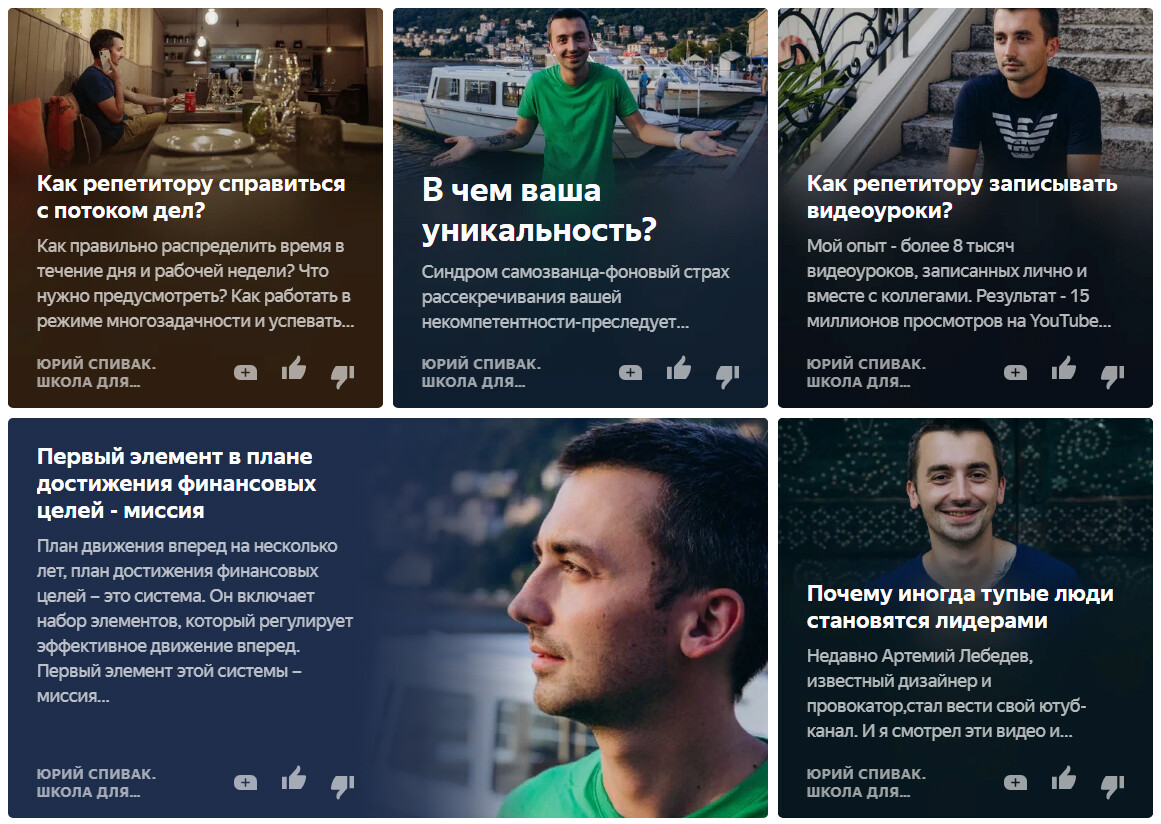Open "Почему иногда тупые люди становятся лидерами" title
The image size is (1161, 824).
960,607
